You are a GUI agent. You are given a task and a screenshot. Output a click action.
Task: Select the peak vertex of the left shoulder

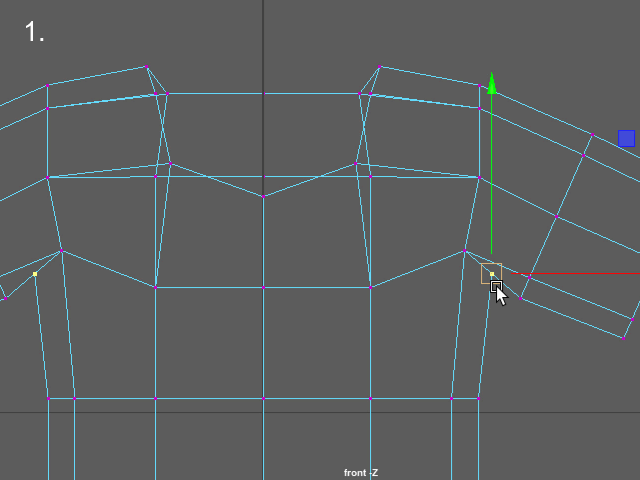(x=147, y=68)
